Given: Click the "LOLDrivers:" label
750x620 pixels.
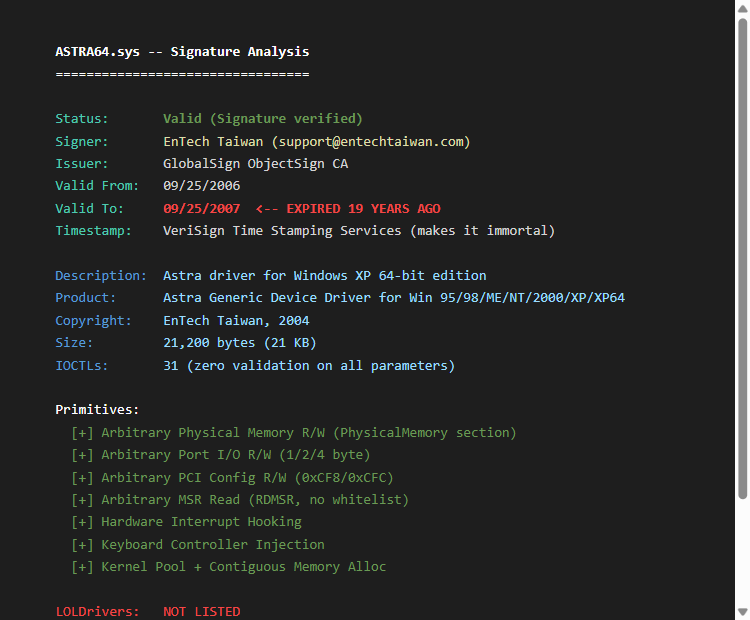Looking at the screenshot, I should pos(97,611).
